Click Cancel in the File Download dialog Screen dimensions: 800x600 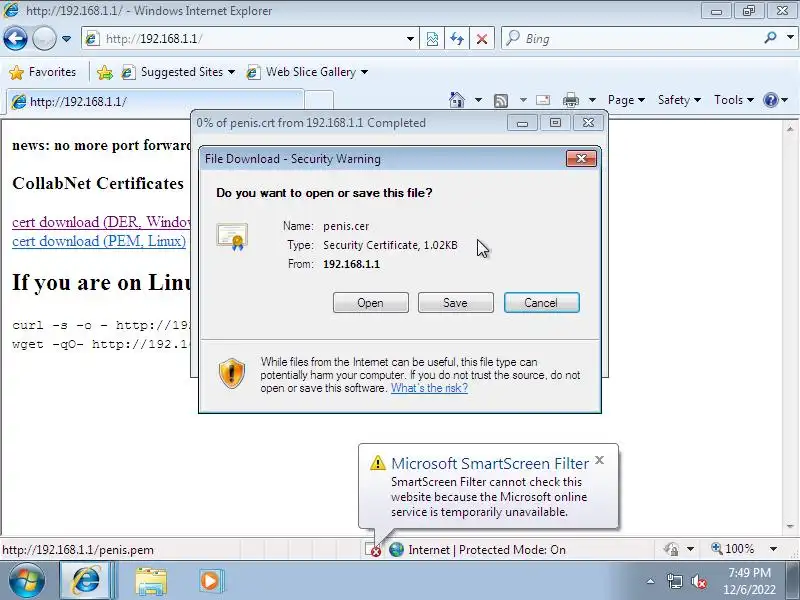(x=541, y=303)
